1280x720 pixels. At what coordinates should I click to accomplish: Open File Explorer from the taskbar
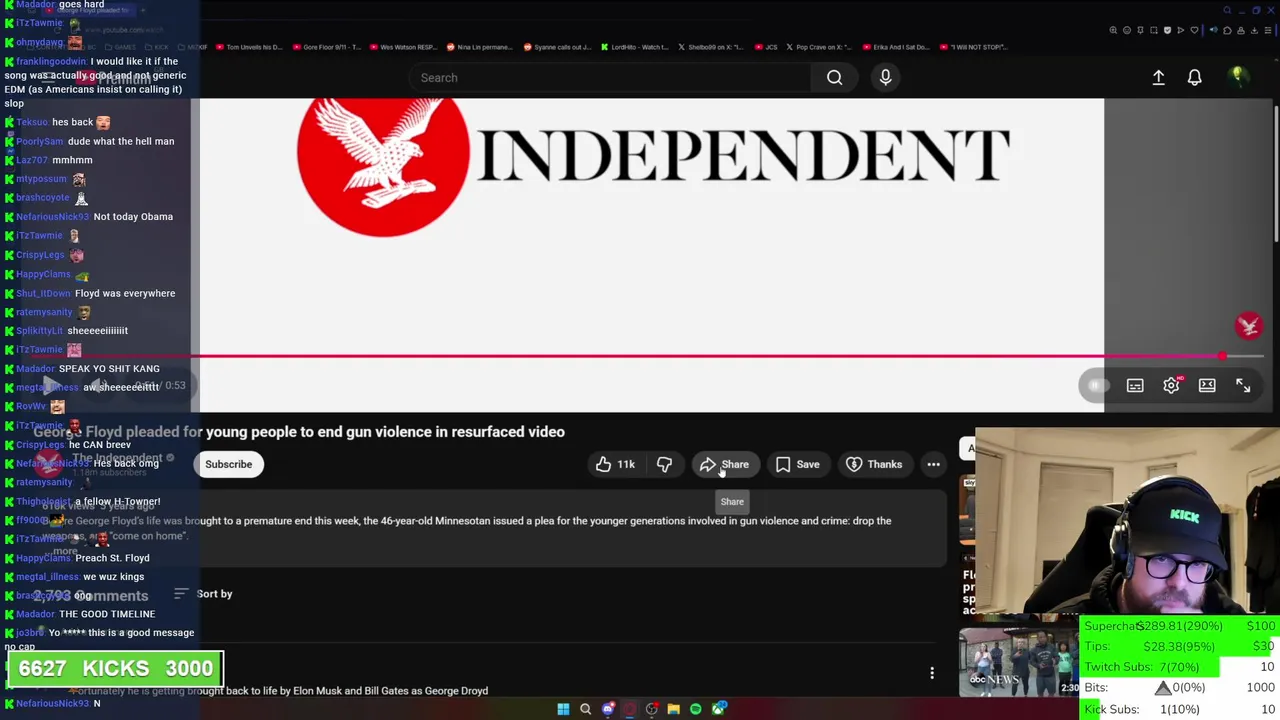pyautogui.click(x=673, y=709)
